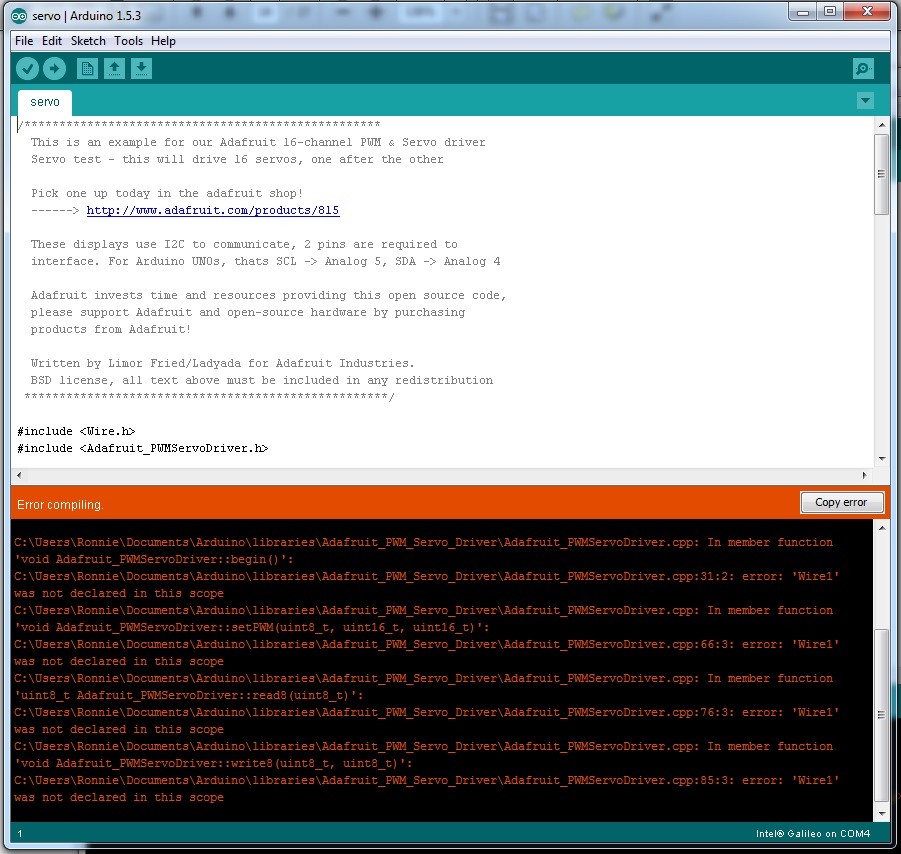Click the 'BSD license' comment line

tap(261, 380)
